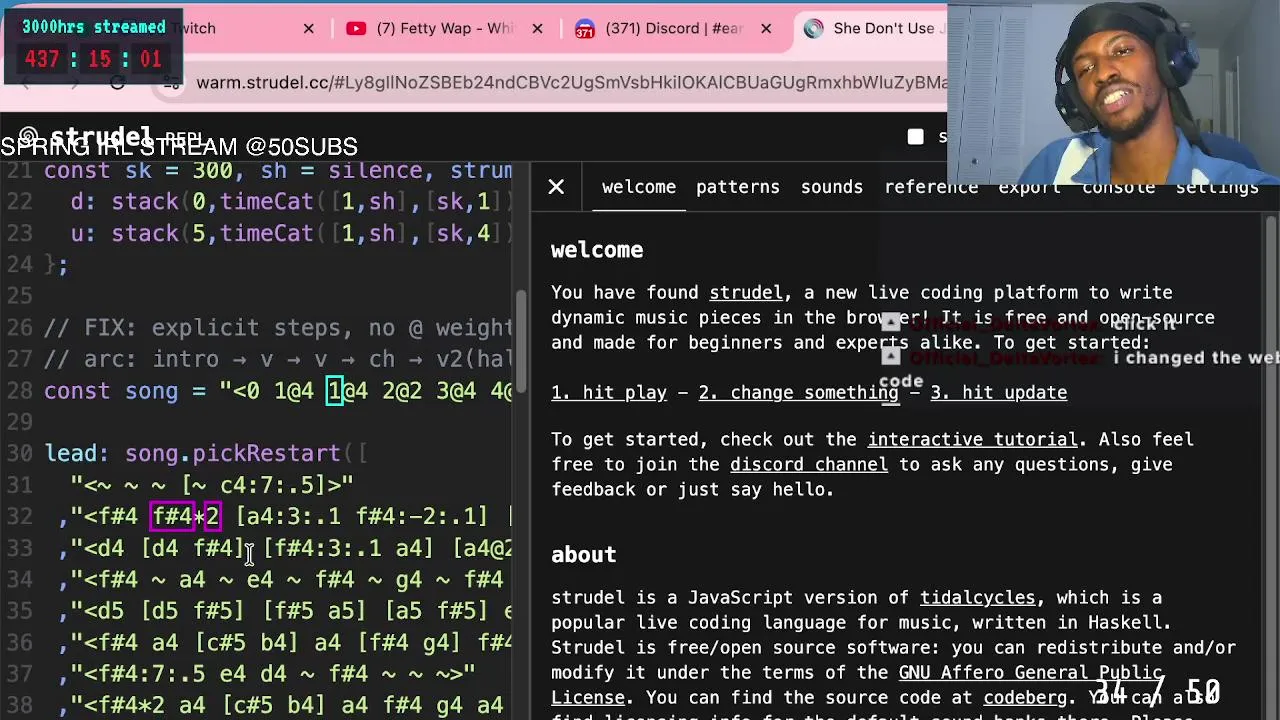Click the comment '// FIX: explicit steps'
The image size is (1280, 720).
coord(278,328)
